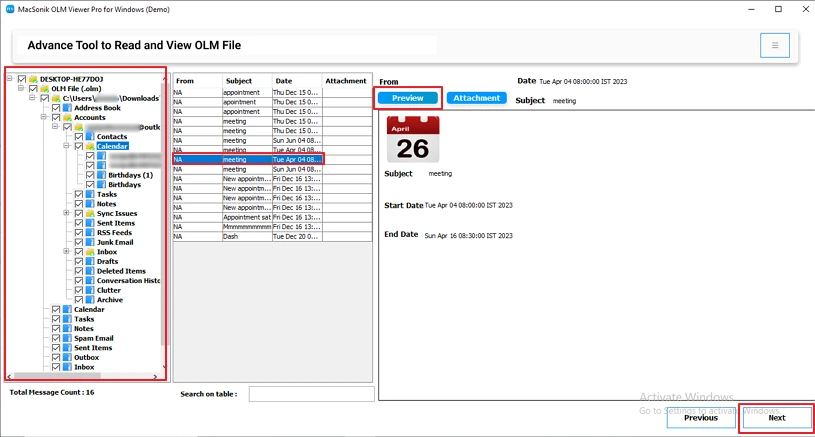Toggle the Accounts checkbox
This screenshot has height=437, width=815.
[x=56, y=117]
